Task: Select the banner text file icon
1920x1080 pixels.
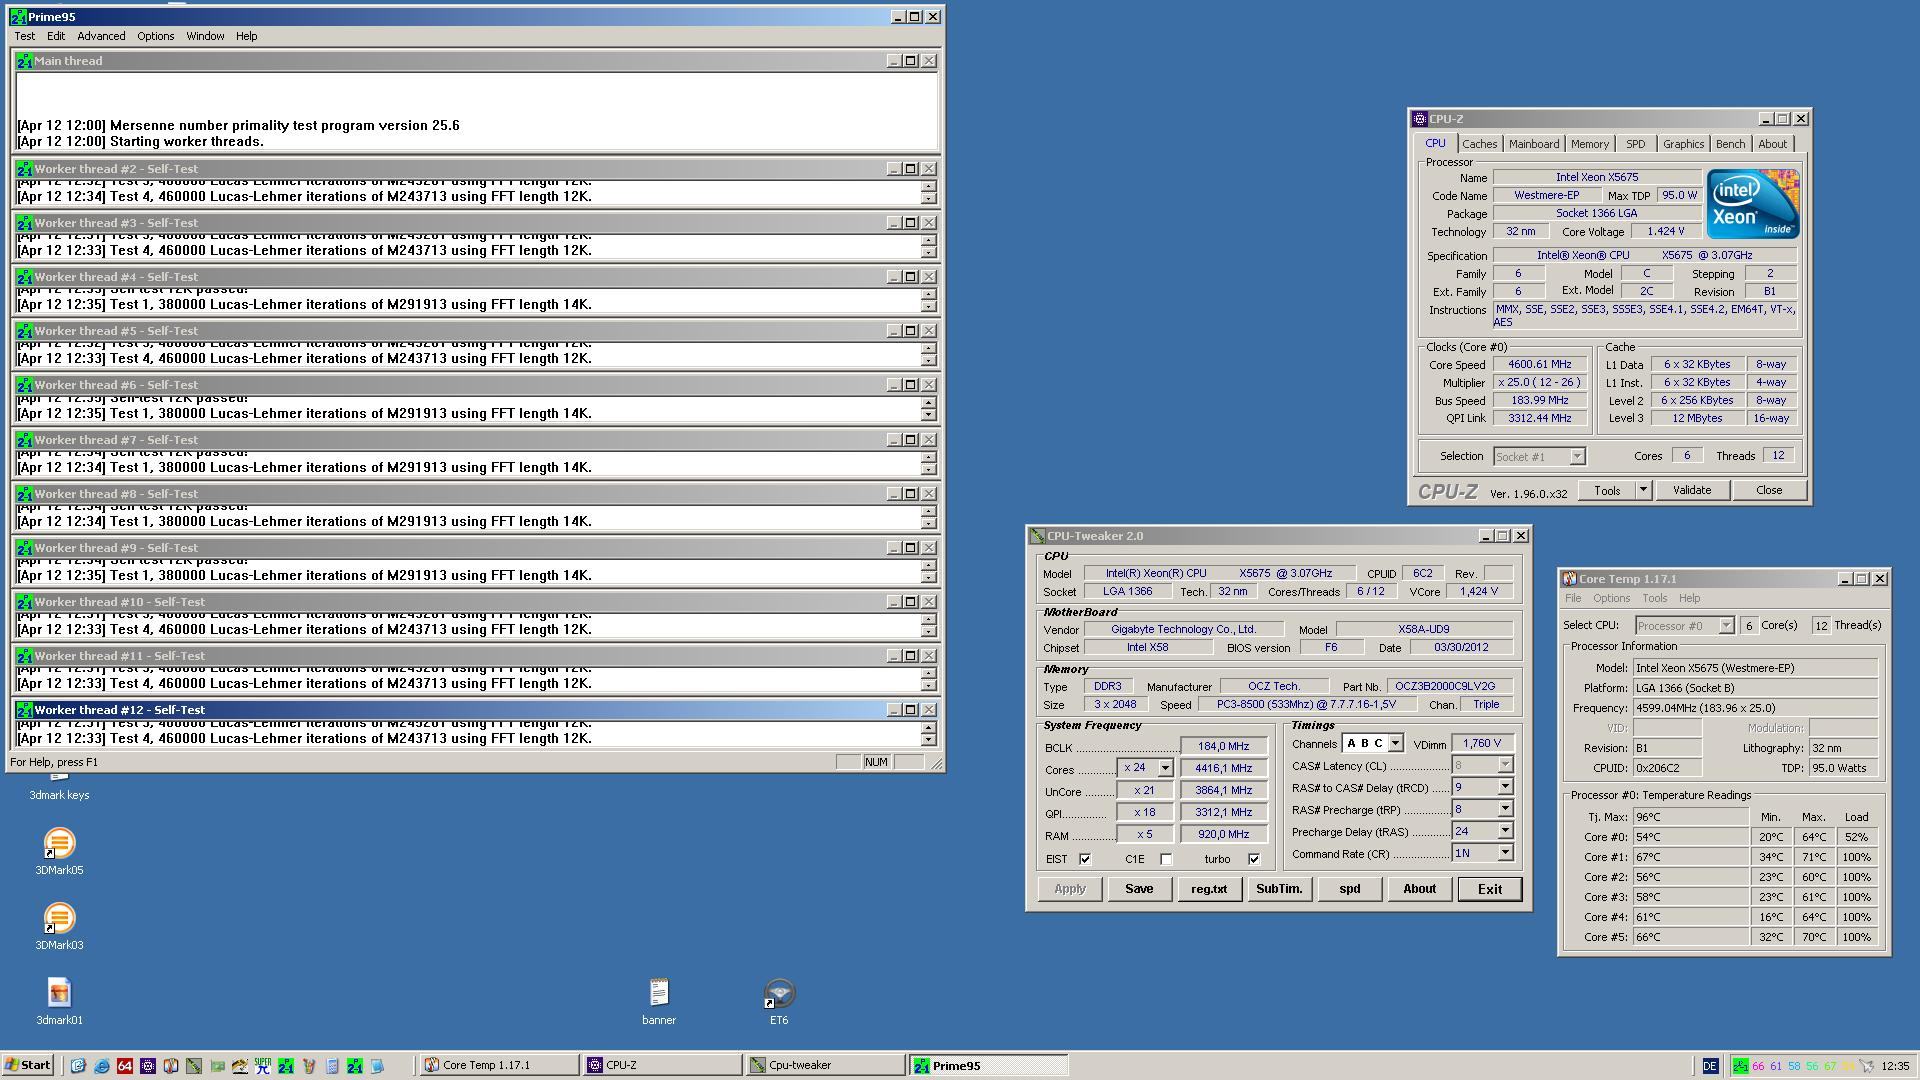Action: point(658,993)
